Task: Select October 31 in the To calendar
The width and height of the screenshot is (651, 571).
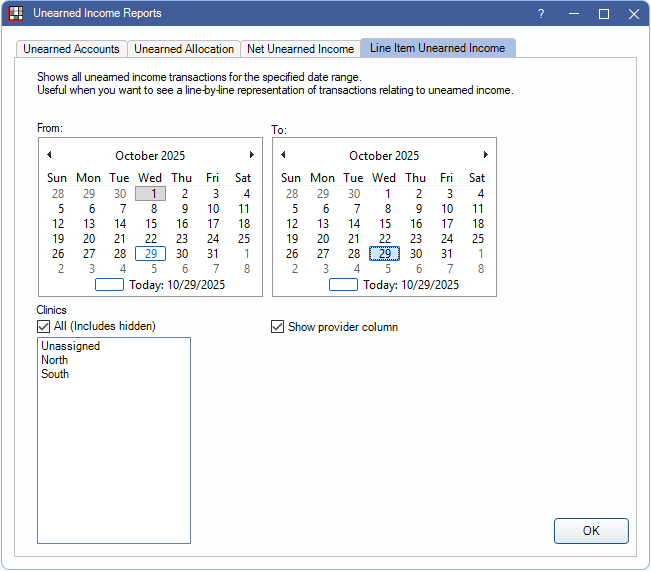Action: (x=447, y=254)
